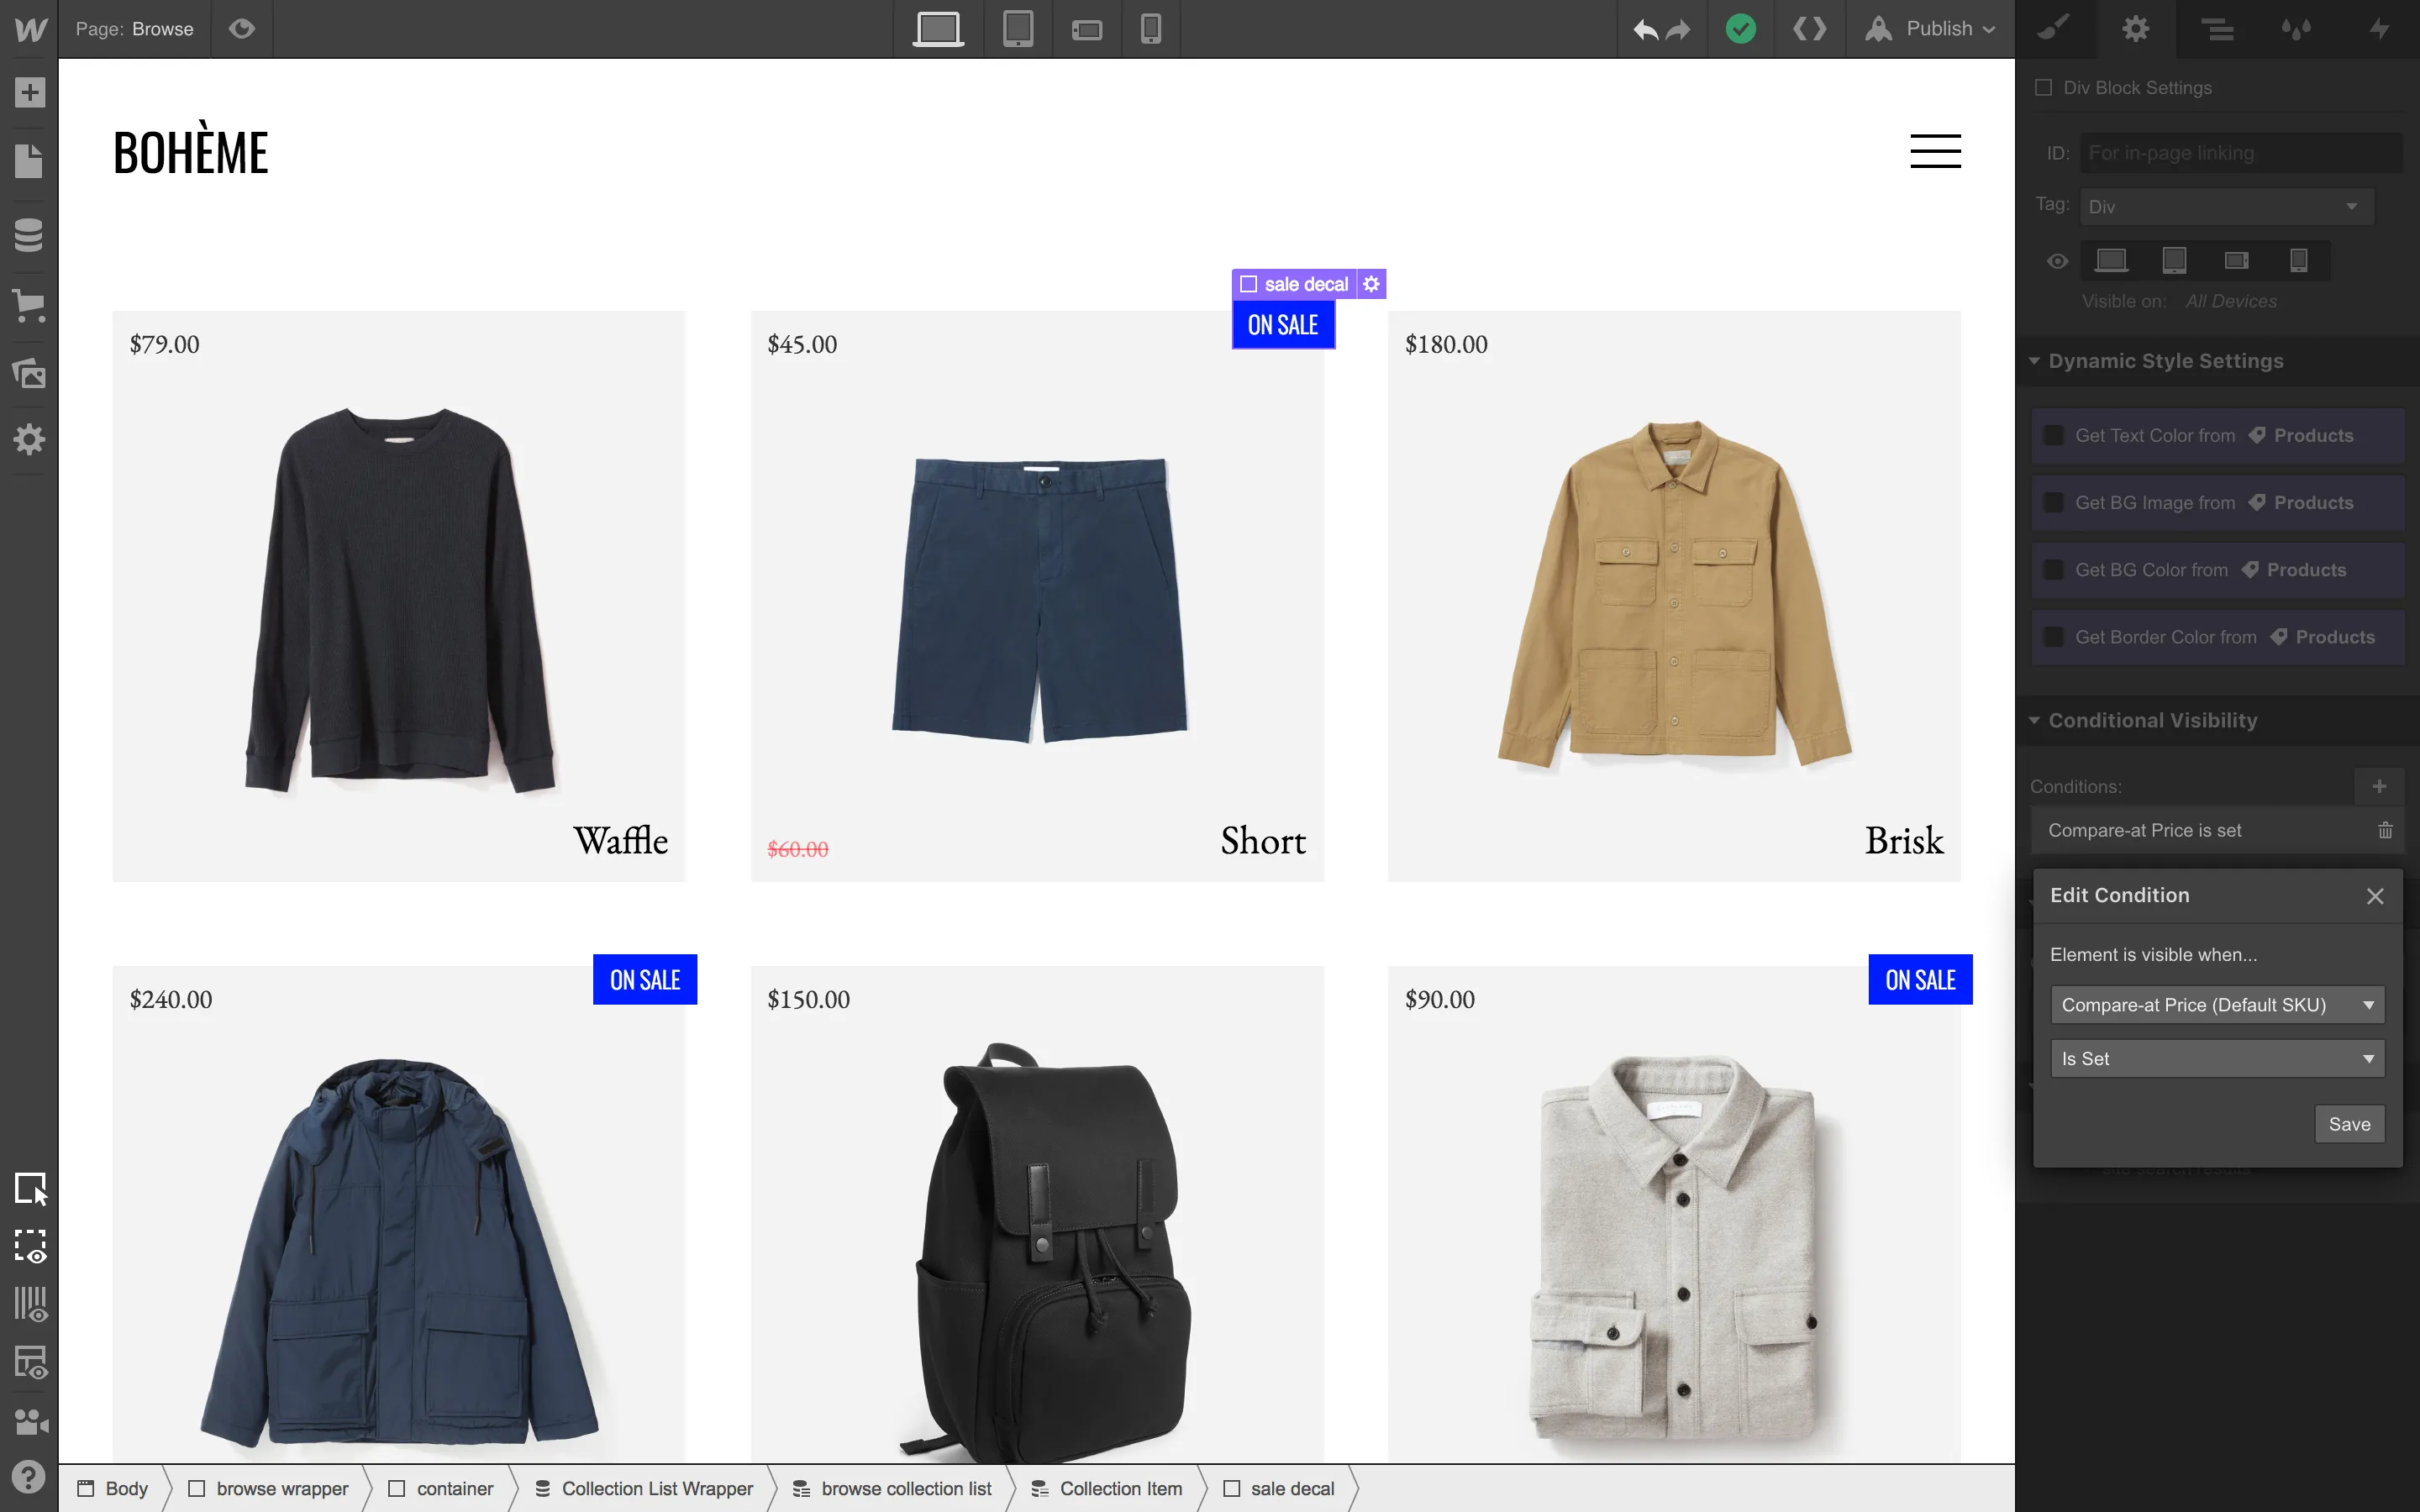Screen dimensions: 2420x1512
Task: Open the Pages panel
Action: click(x=29, y=161)
